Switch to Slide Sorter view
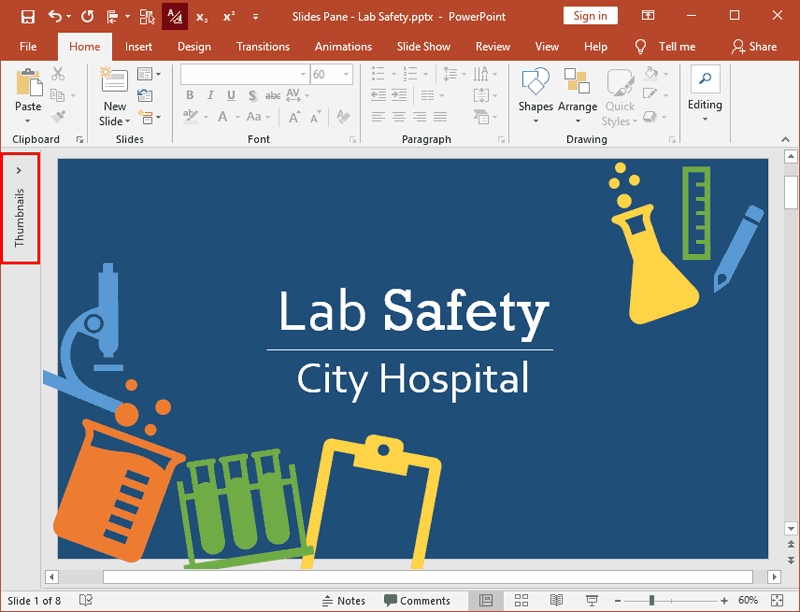The image size is (800, 612). pos(521,600)
